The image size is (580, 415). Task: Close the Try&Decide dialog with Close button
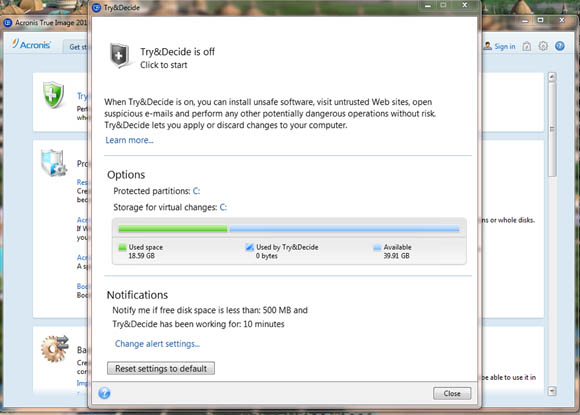(x=452, y=394)
